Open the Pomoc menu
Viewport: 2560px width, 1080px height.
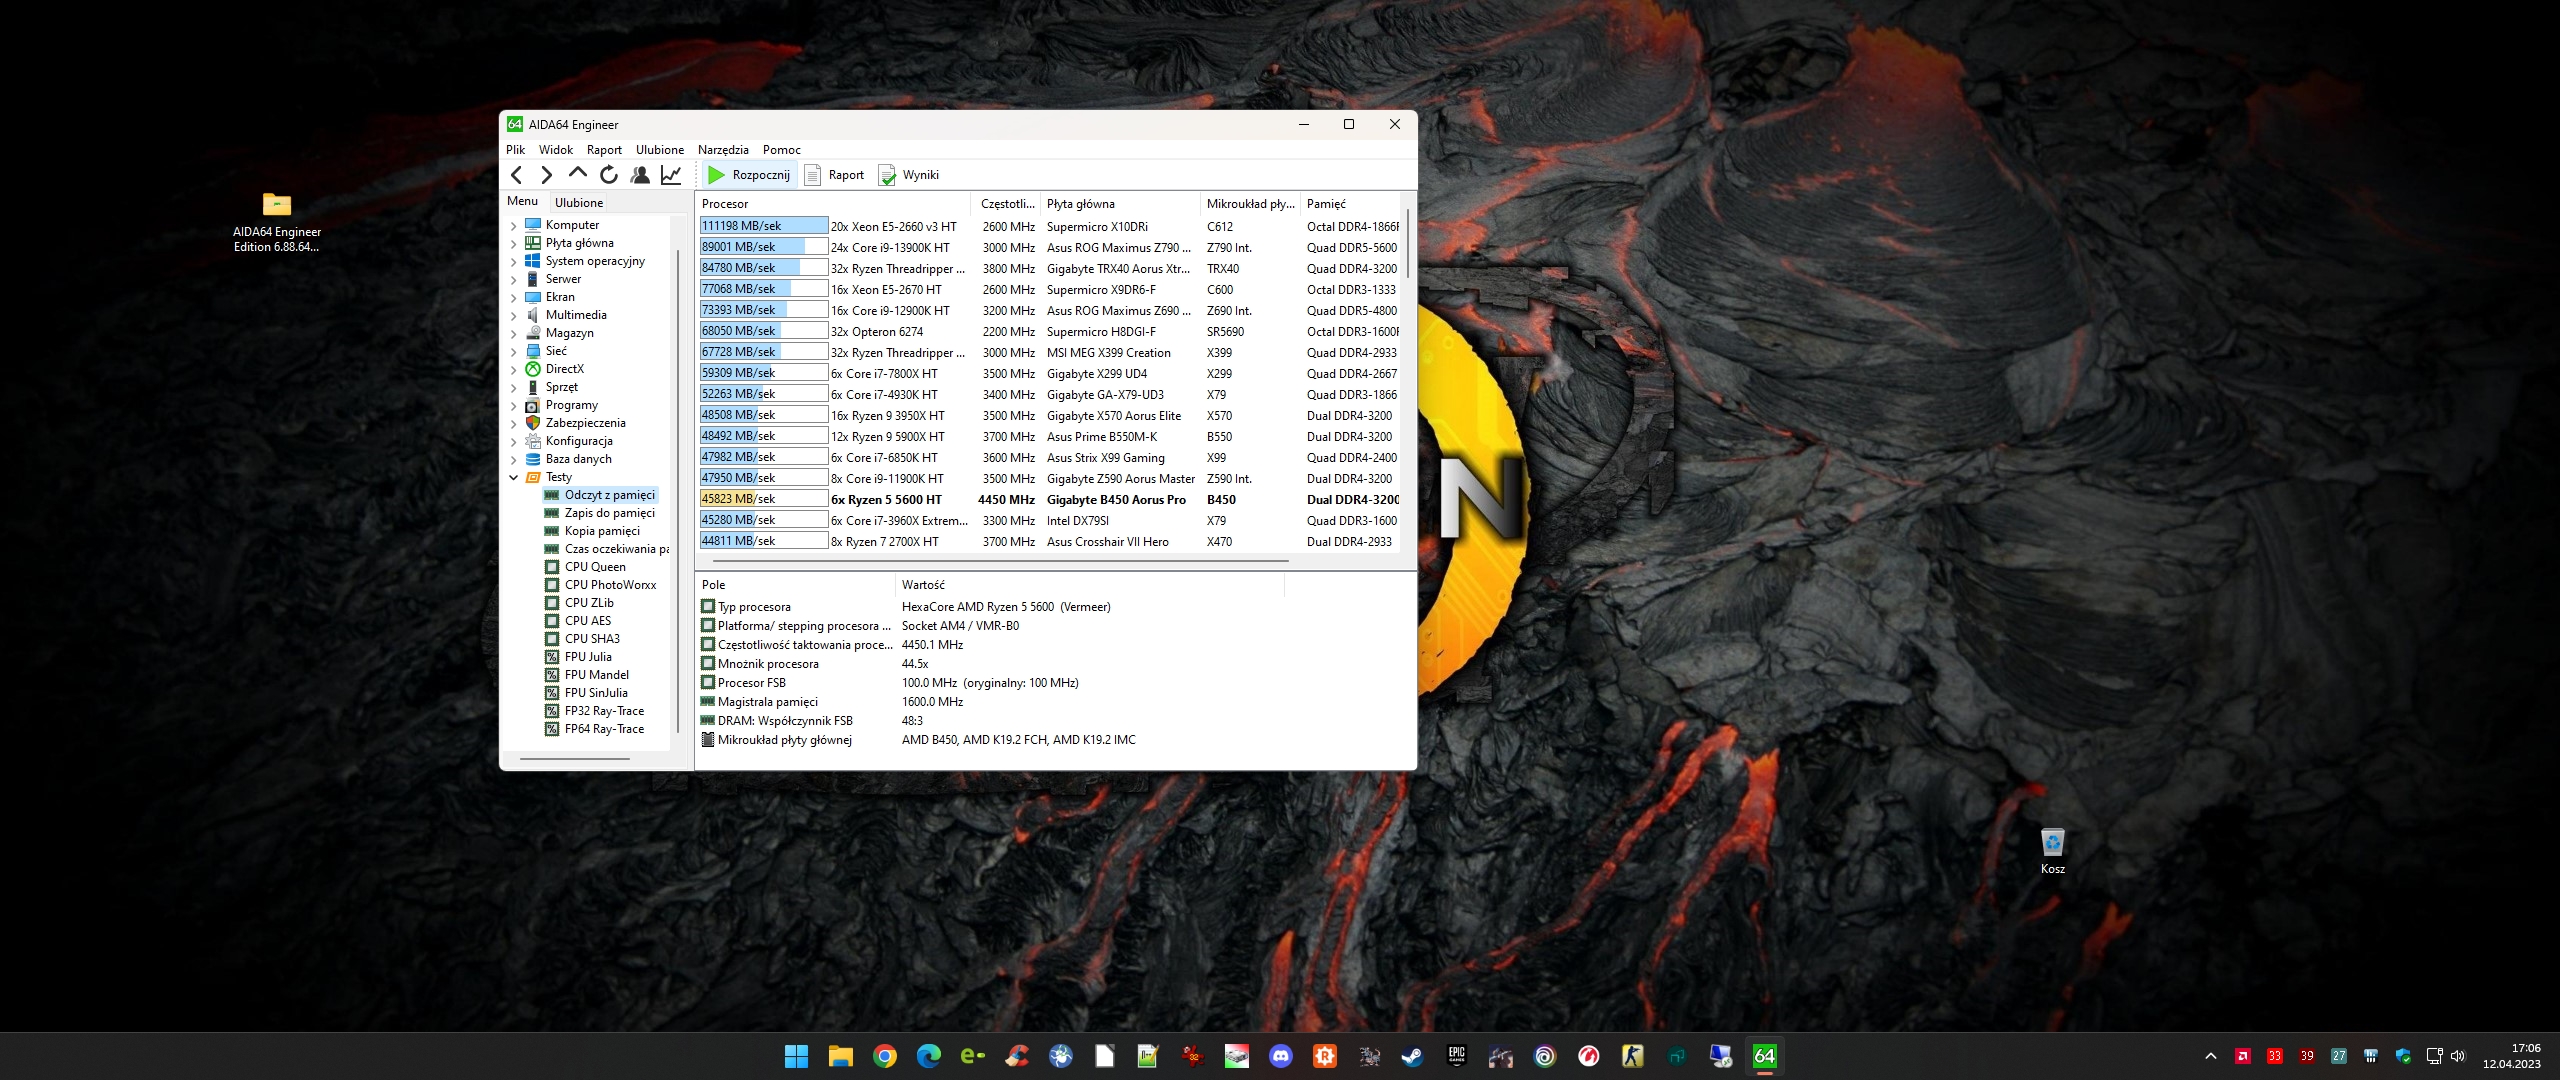point(782,150)
